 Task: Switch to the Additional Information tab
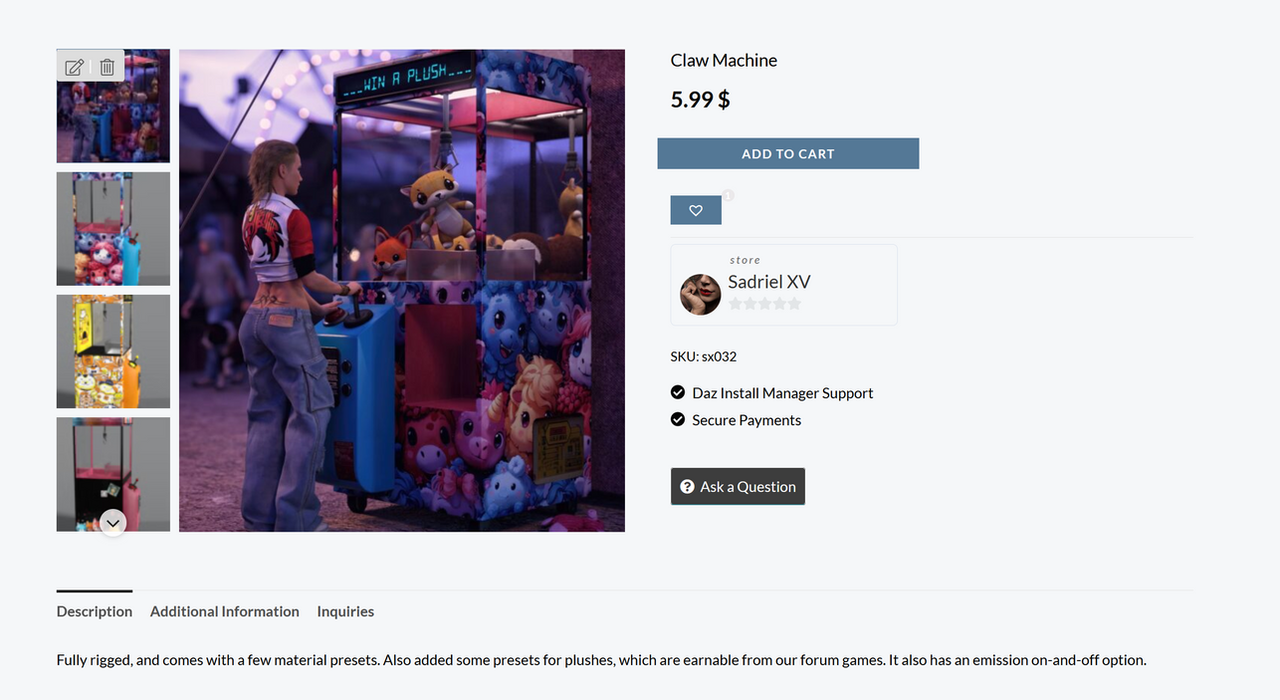[x=225, y=611]
